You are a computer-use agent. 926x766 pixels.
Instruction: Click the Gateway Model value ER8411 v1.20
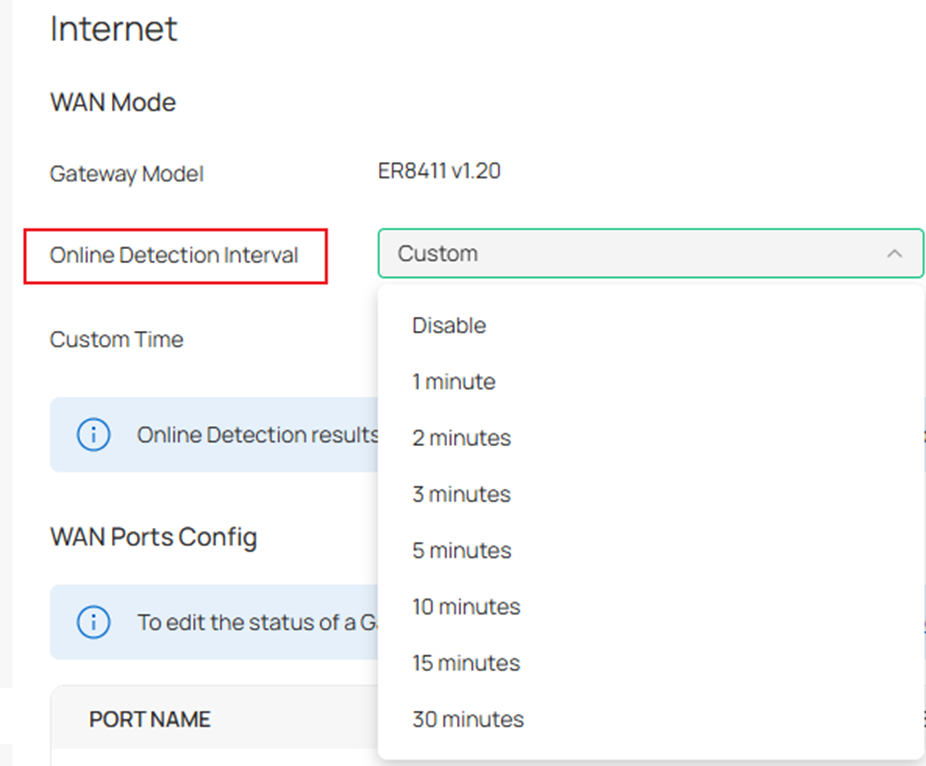438,170
